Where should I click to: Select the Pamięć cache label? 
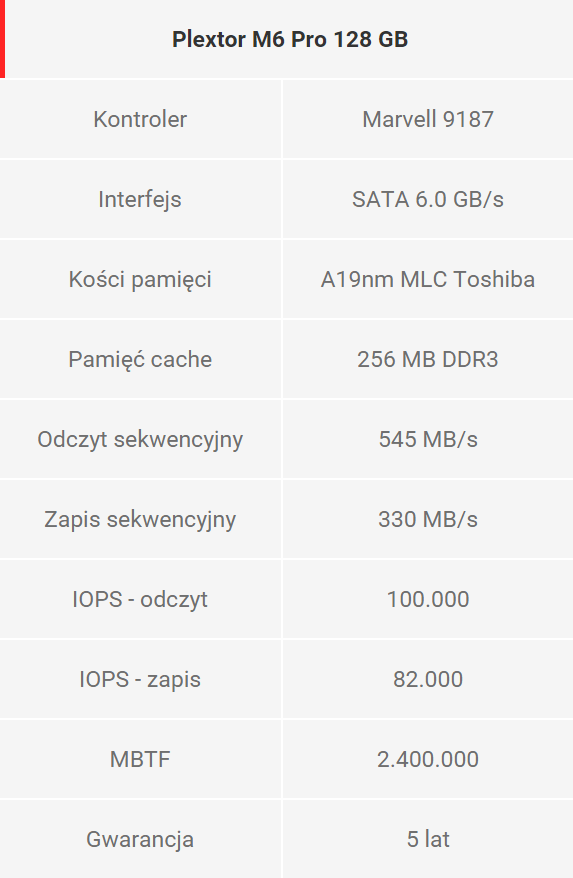point(140,359)
